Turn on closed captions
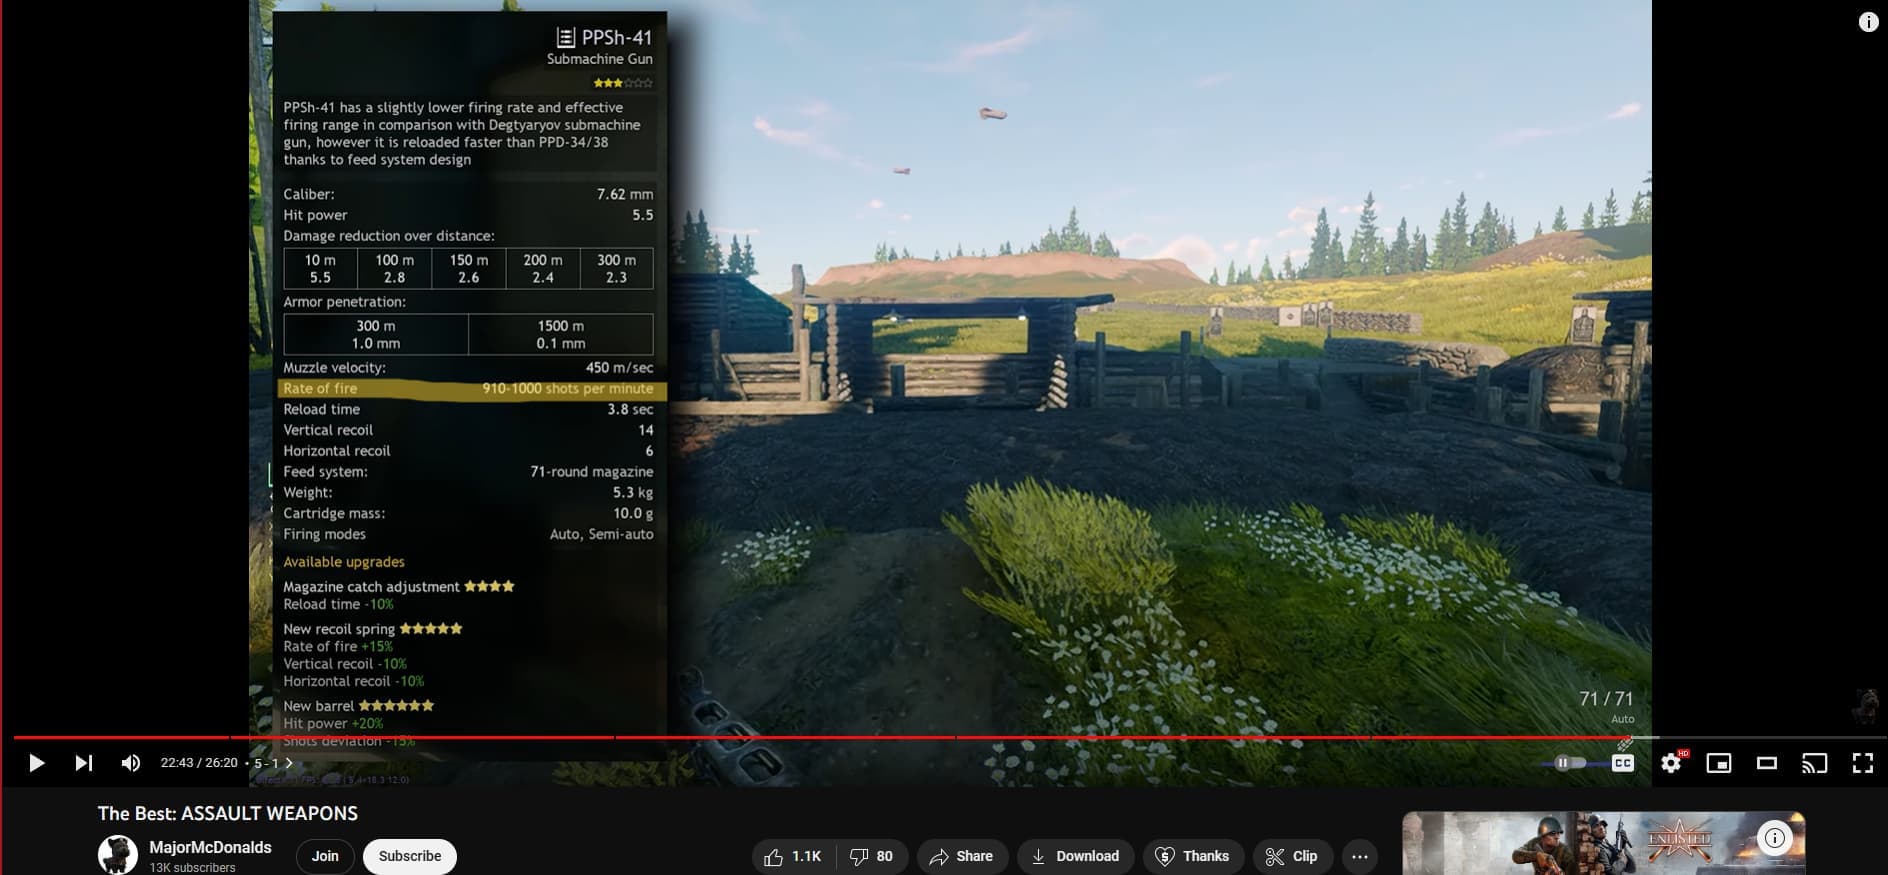 tap(1622, 763)
